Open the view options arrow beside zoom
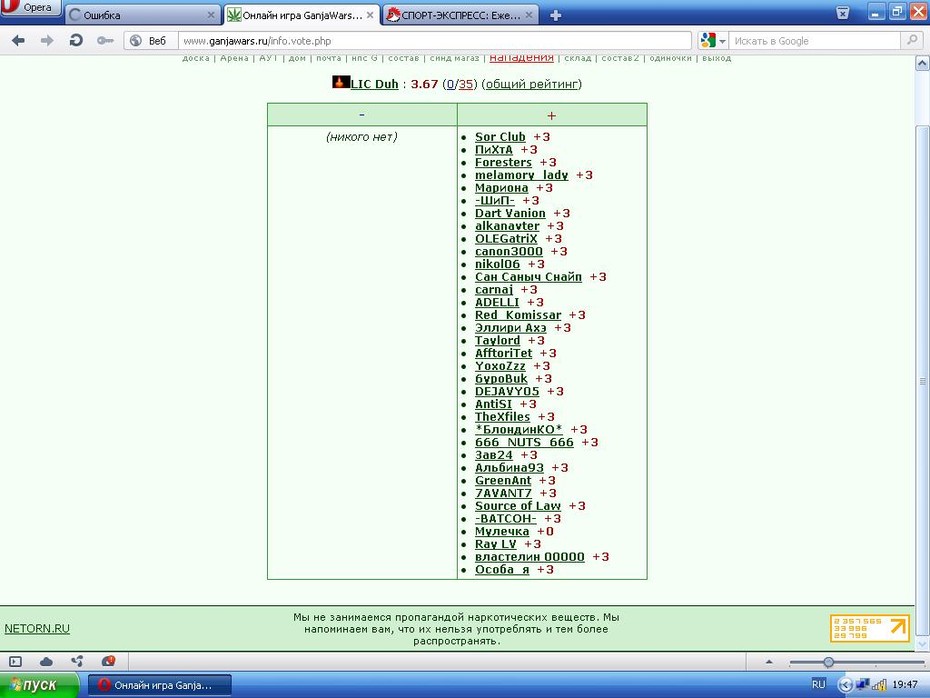Screen dimensions: 930x698 (769, 662)
